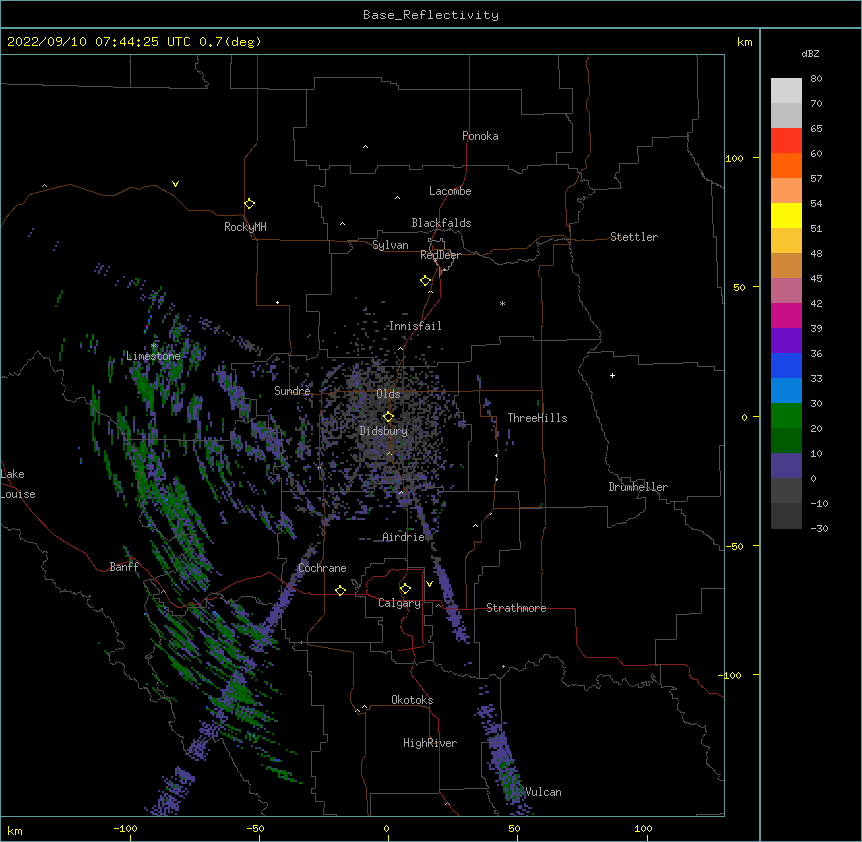The width and height of the screenshot is (862, 842).
Task: Click the 100 tick on right axis
Action: [x=734, y=158]
